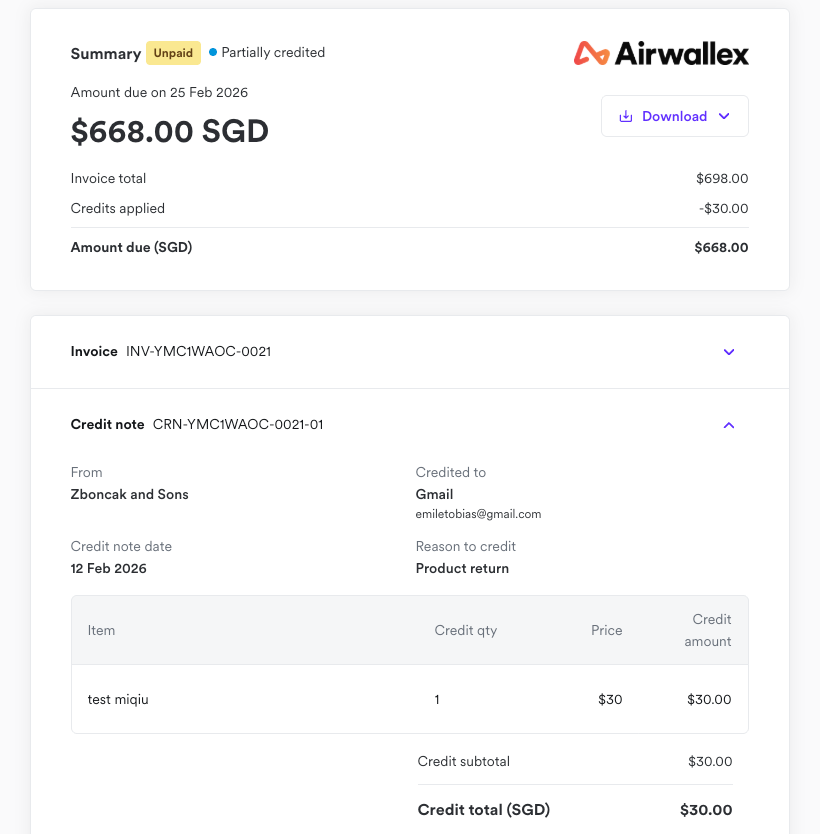Screen dimensions: 820x834
Task: Click the yellow Unpaid status badge
Action: coord(173,52)
